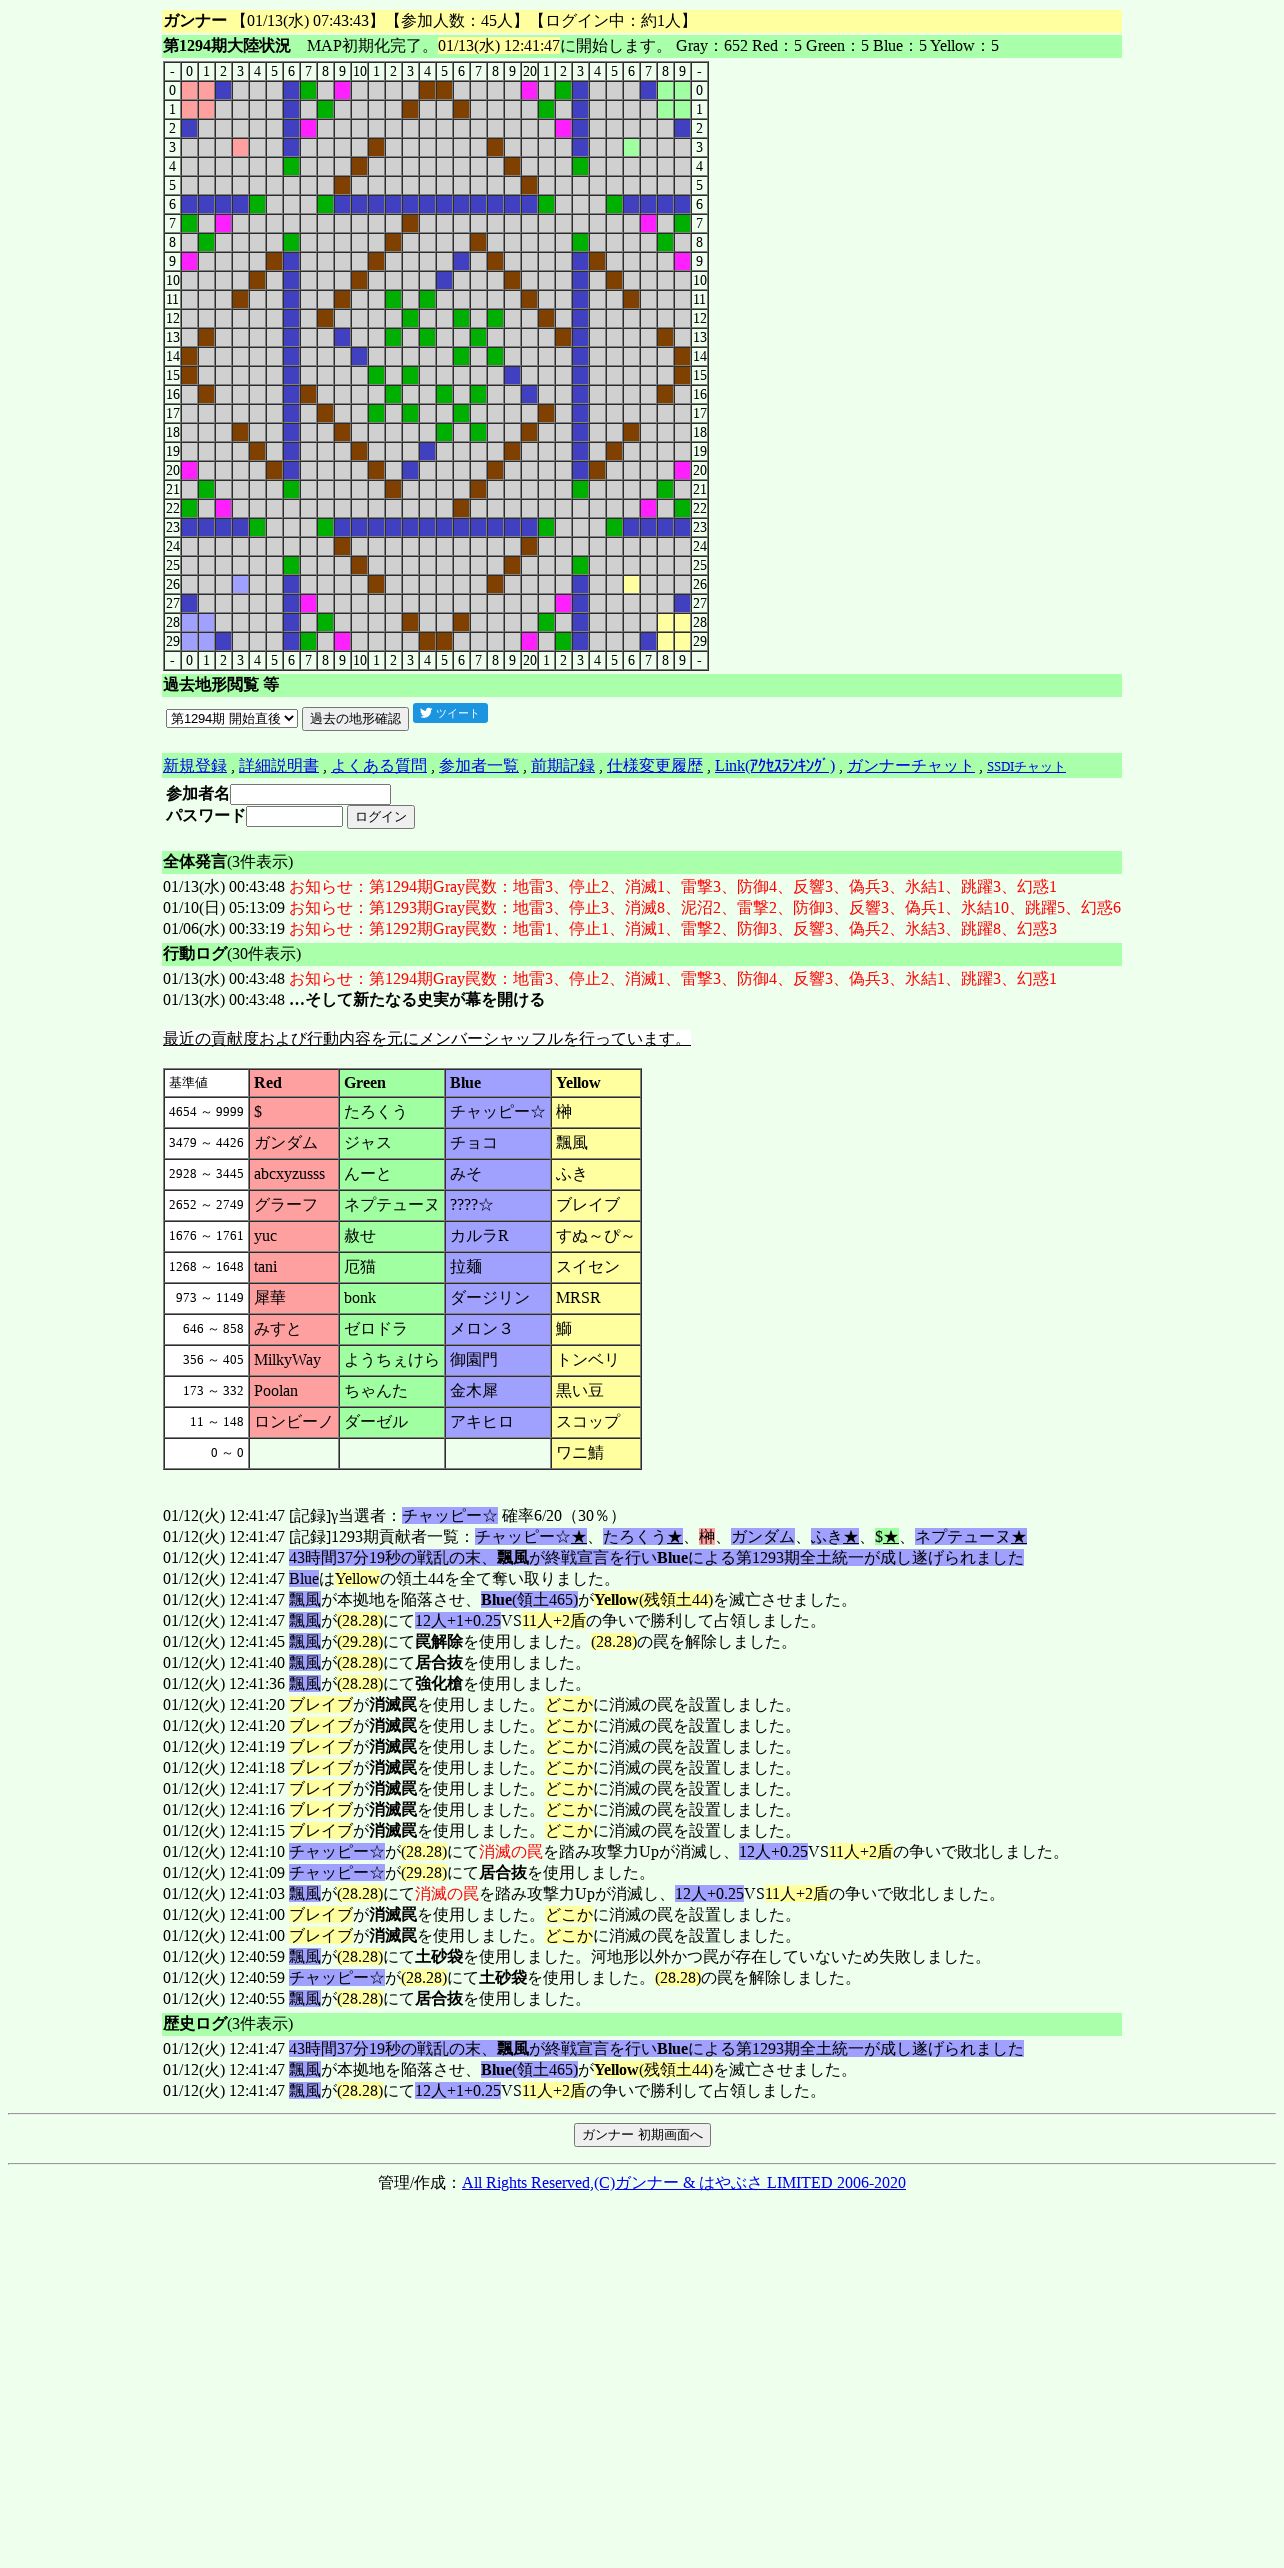The width and height of the screenshot is (1284, 2568).
Task: Focus the 参加者名 input field
Action: coord(310,794)
